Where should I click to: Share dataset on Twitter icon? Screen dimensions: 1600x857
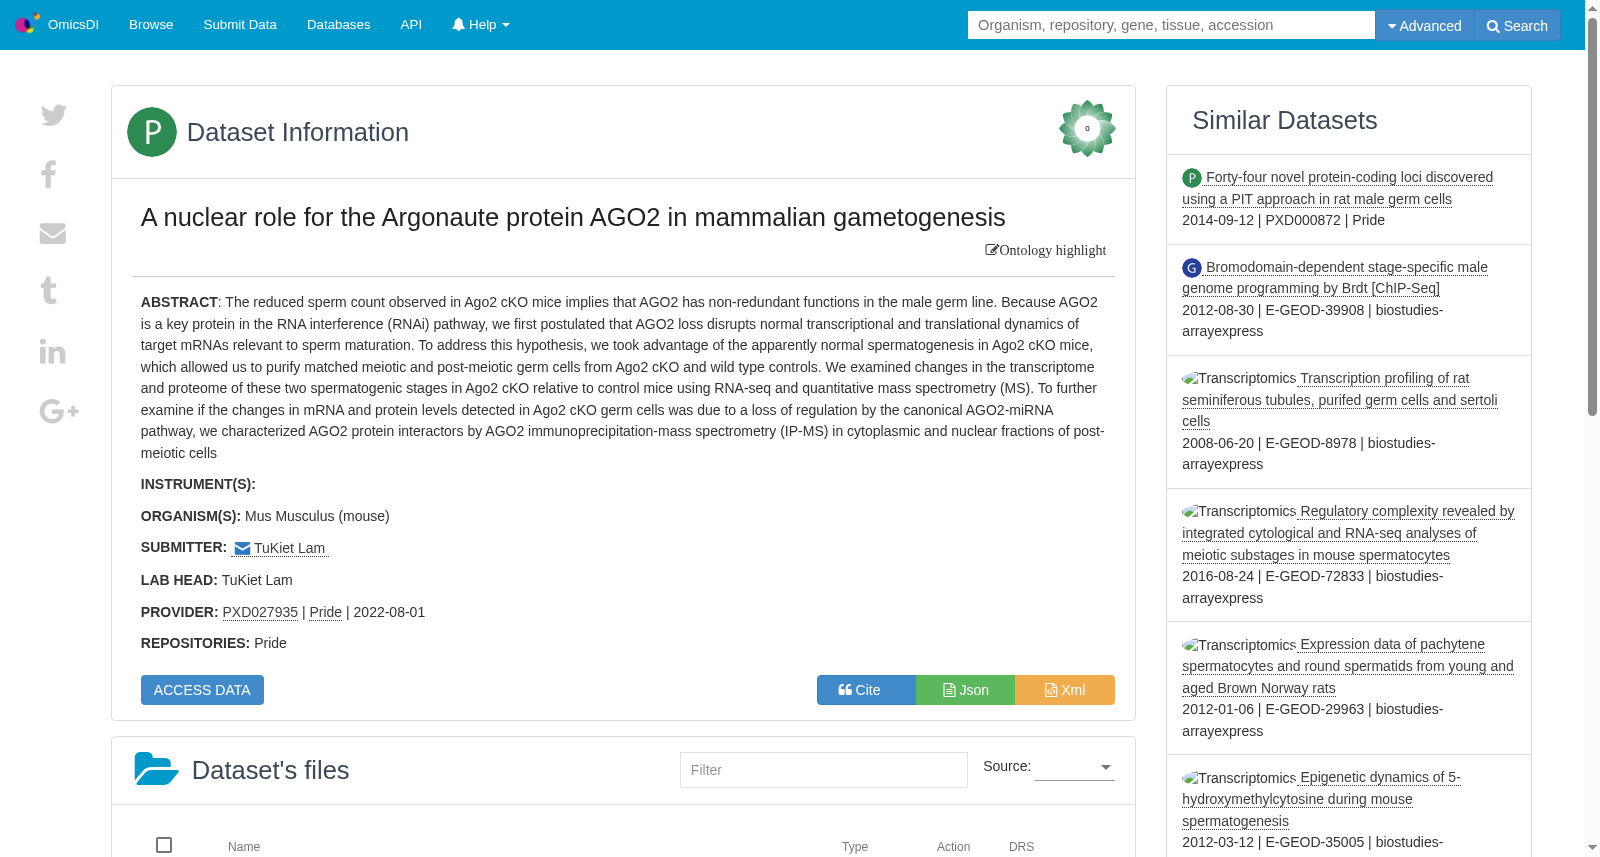tap(54, 115)
